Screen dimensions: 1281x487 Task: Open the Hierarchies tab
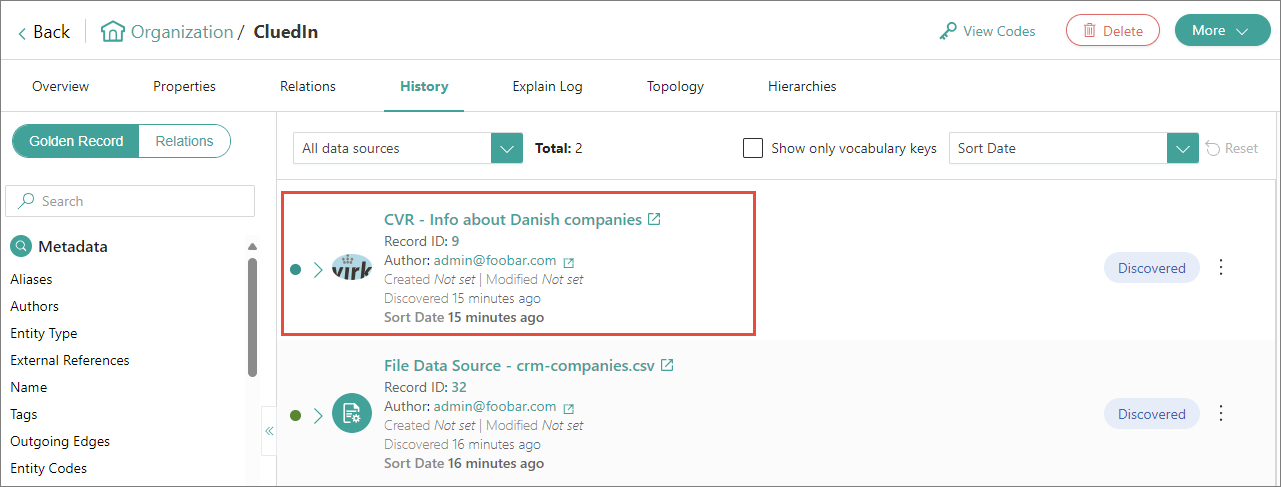click(802, 86)
